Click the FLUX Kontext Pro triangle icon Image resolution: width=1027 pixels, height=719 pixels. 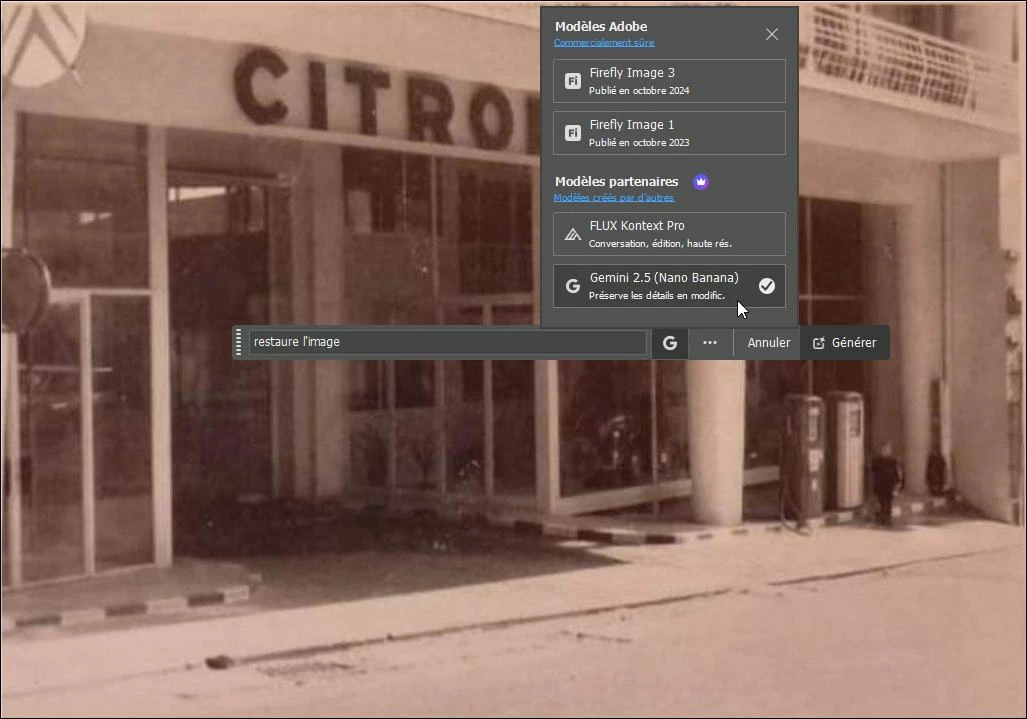click(x=572, y=234)
